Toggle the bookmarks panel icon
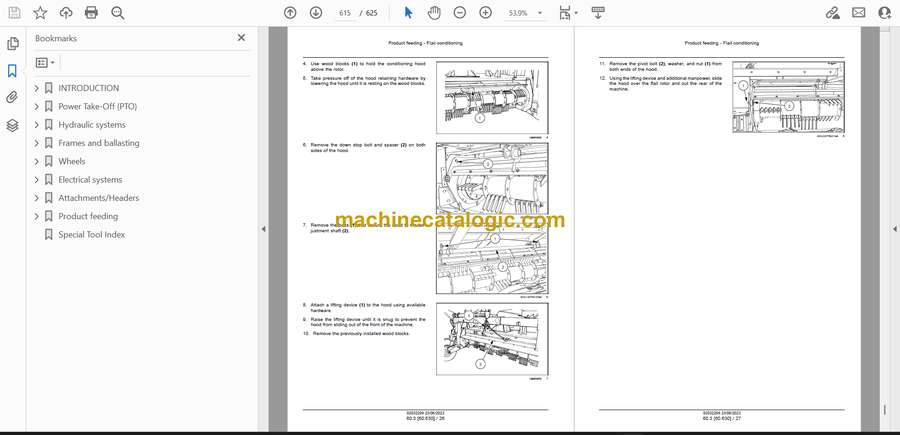 tap(13, 71)
